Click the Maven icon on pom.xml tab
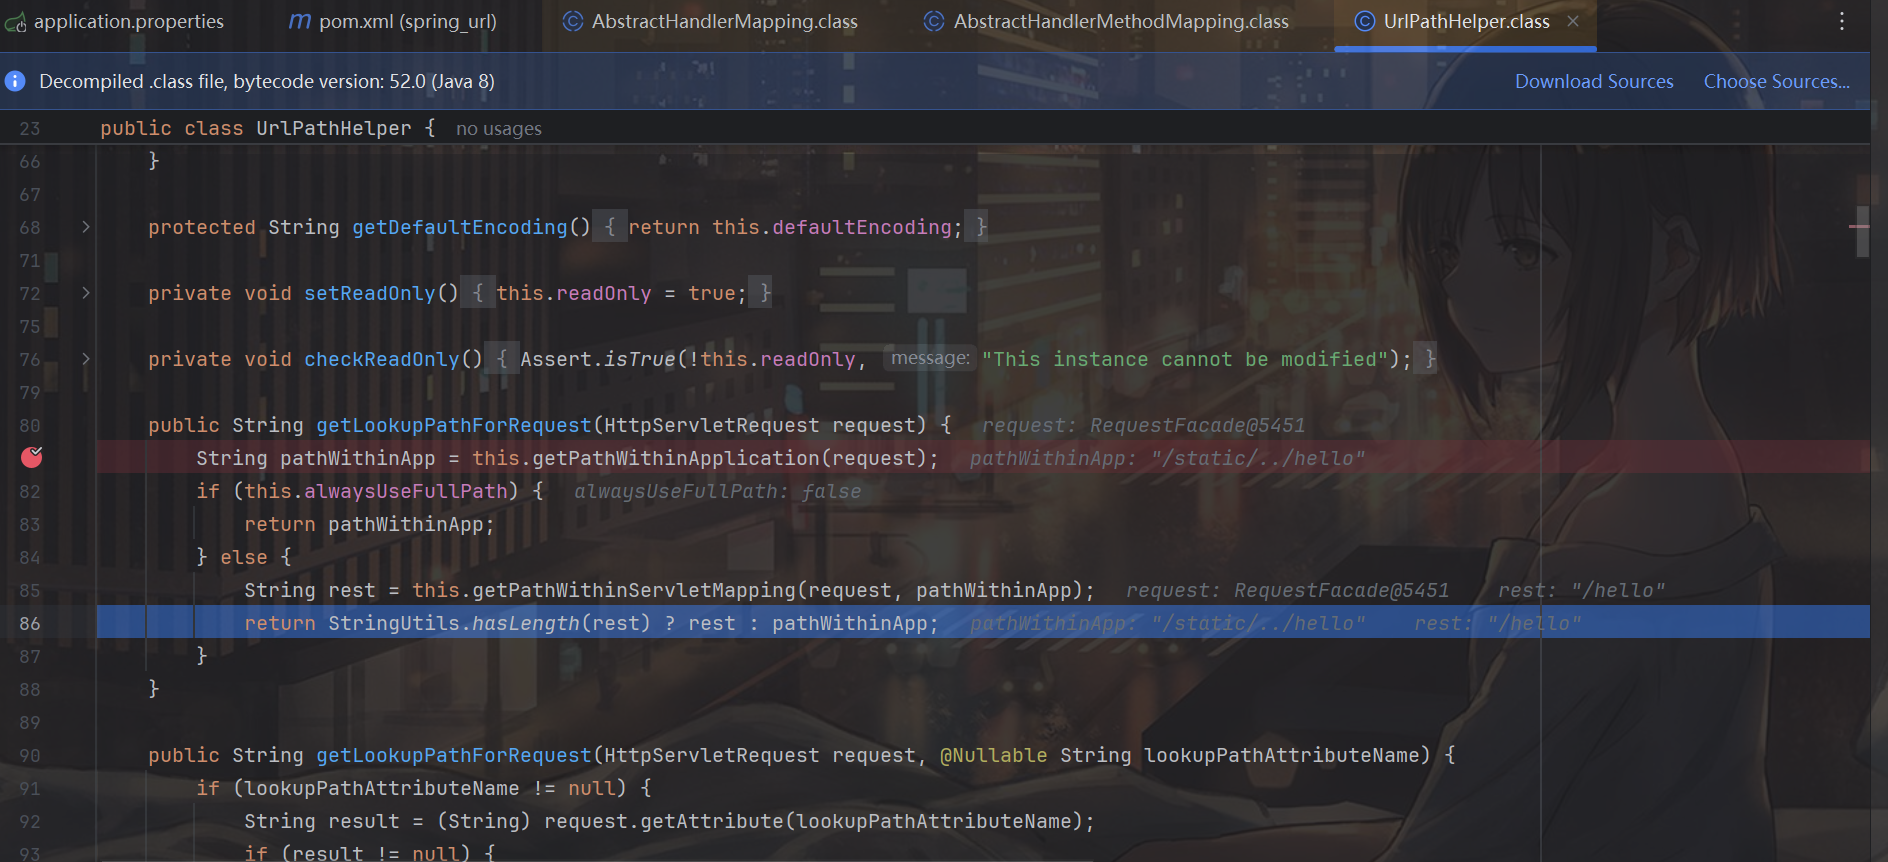The width and height of the screenshot is (1888, 862). (300, 22)
